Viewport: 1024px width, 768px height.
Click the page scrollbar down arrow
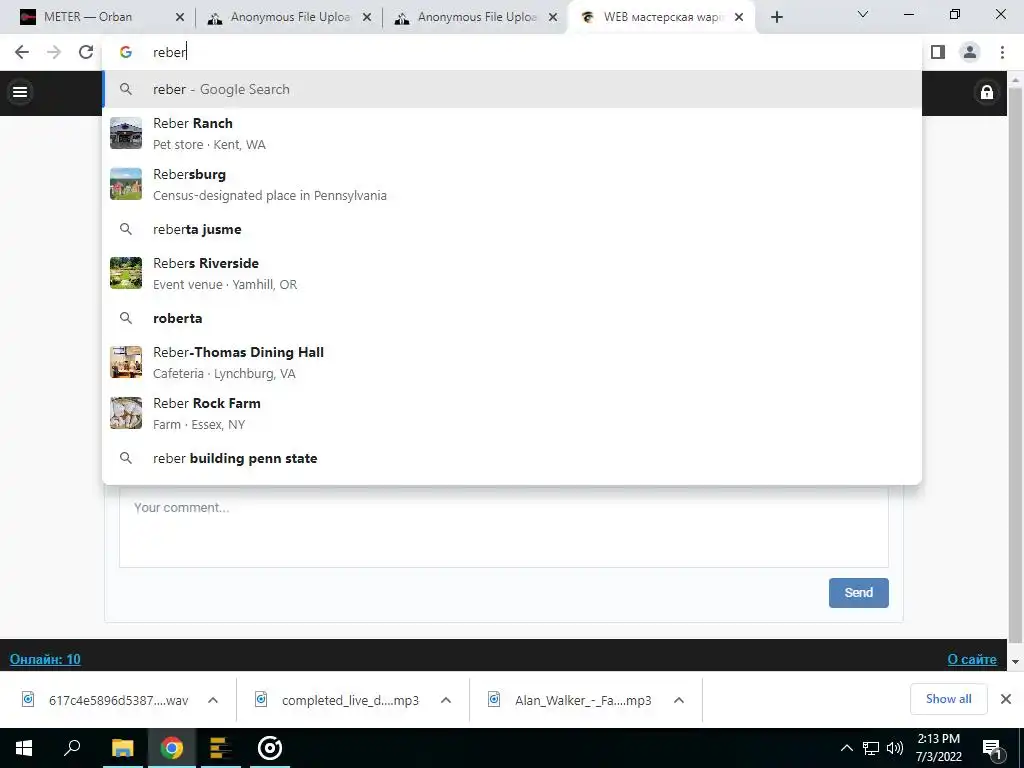[1015, 662]
